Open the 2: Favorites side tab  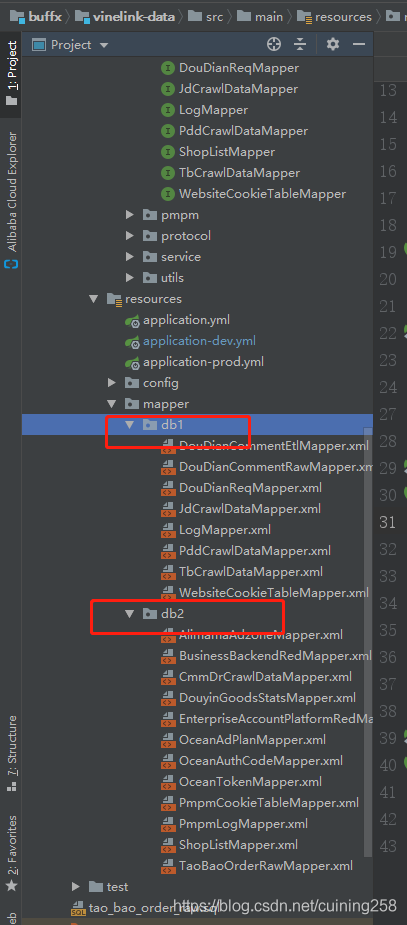[11, 852]
